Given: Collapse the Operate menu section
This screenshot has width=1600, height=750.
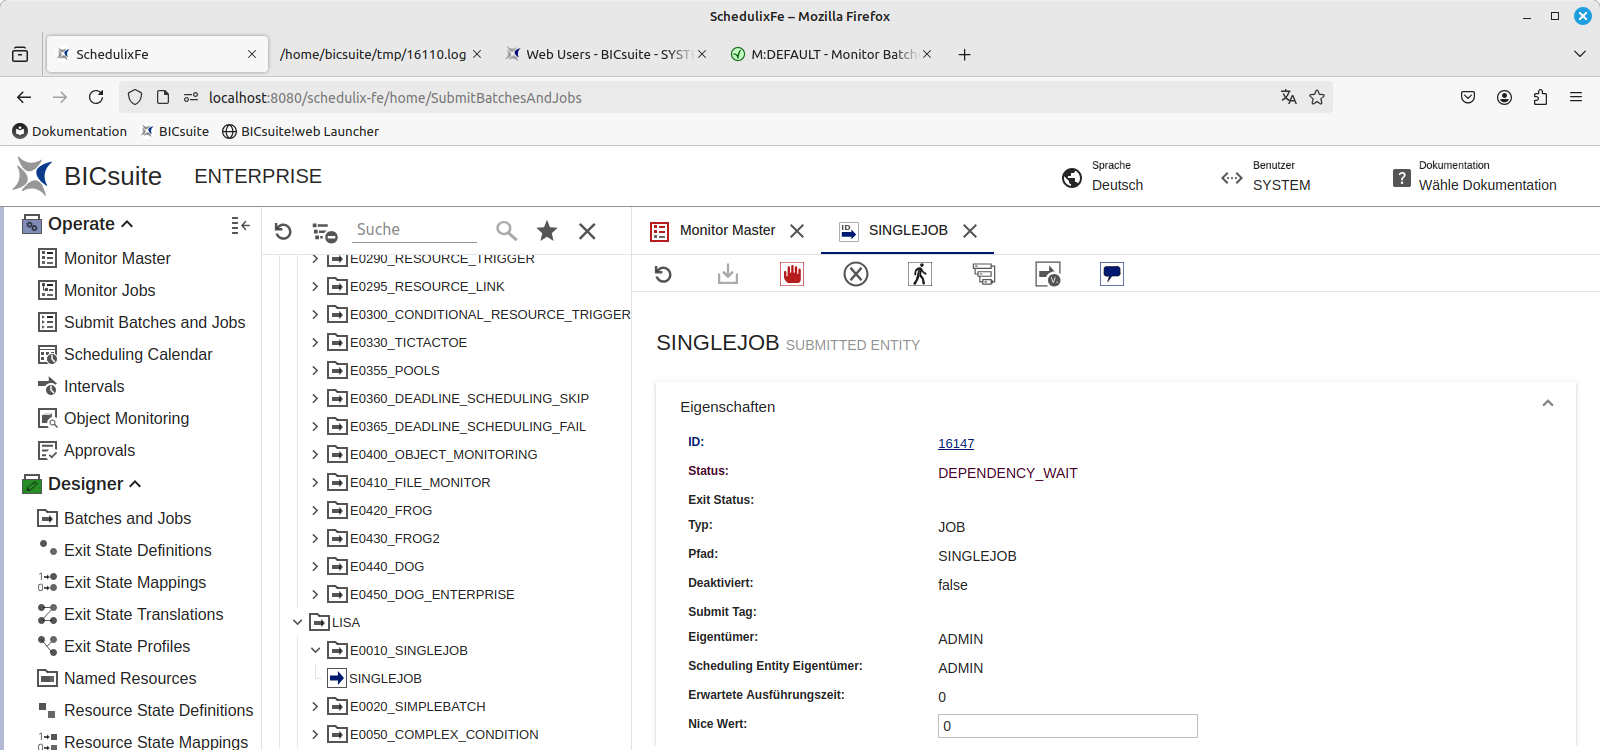Looking at the screenshot, I should (127, 225).
